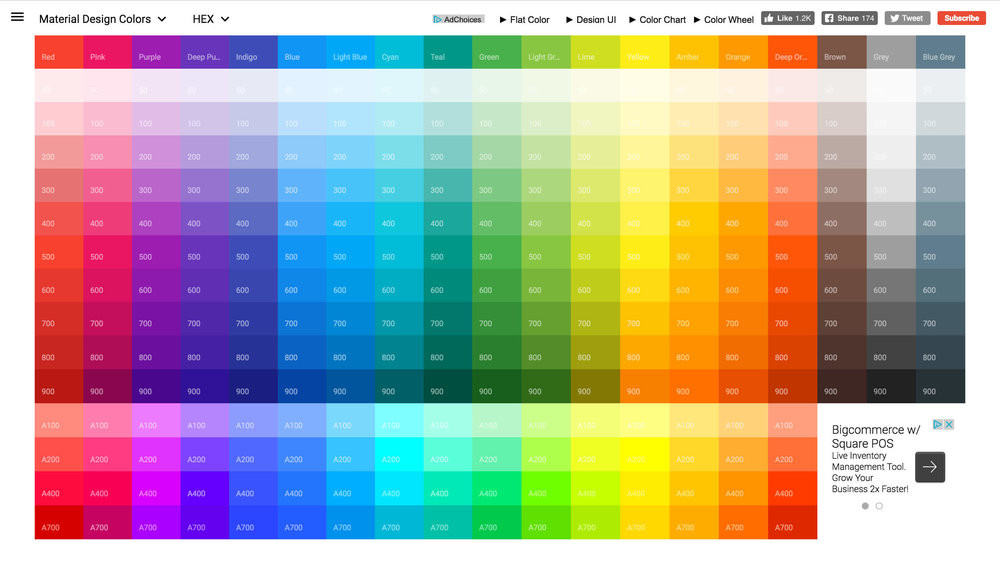Pick the Green column header
Screen dimensions: 1000x574
tap(497, 52)
